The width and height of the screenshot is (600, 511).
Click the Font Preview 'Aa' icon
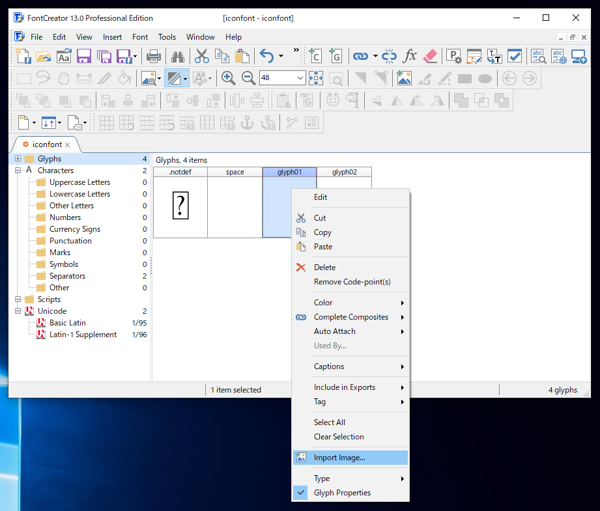64,56
